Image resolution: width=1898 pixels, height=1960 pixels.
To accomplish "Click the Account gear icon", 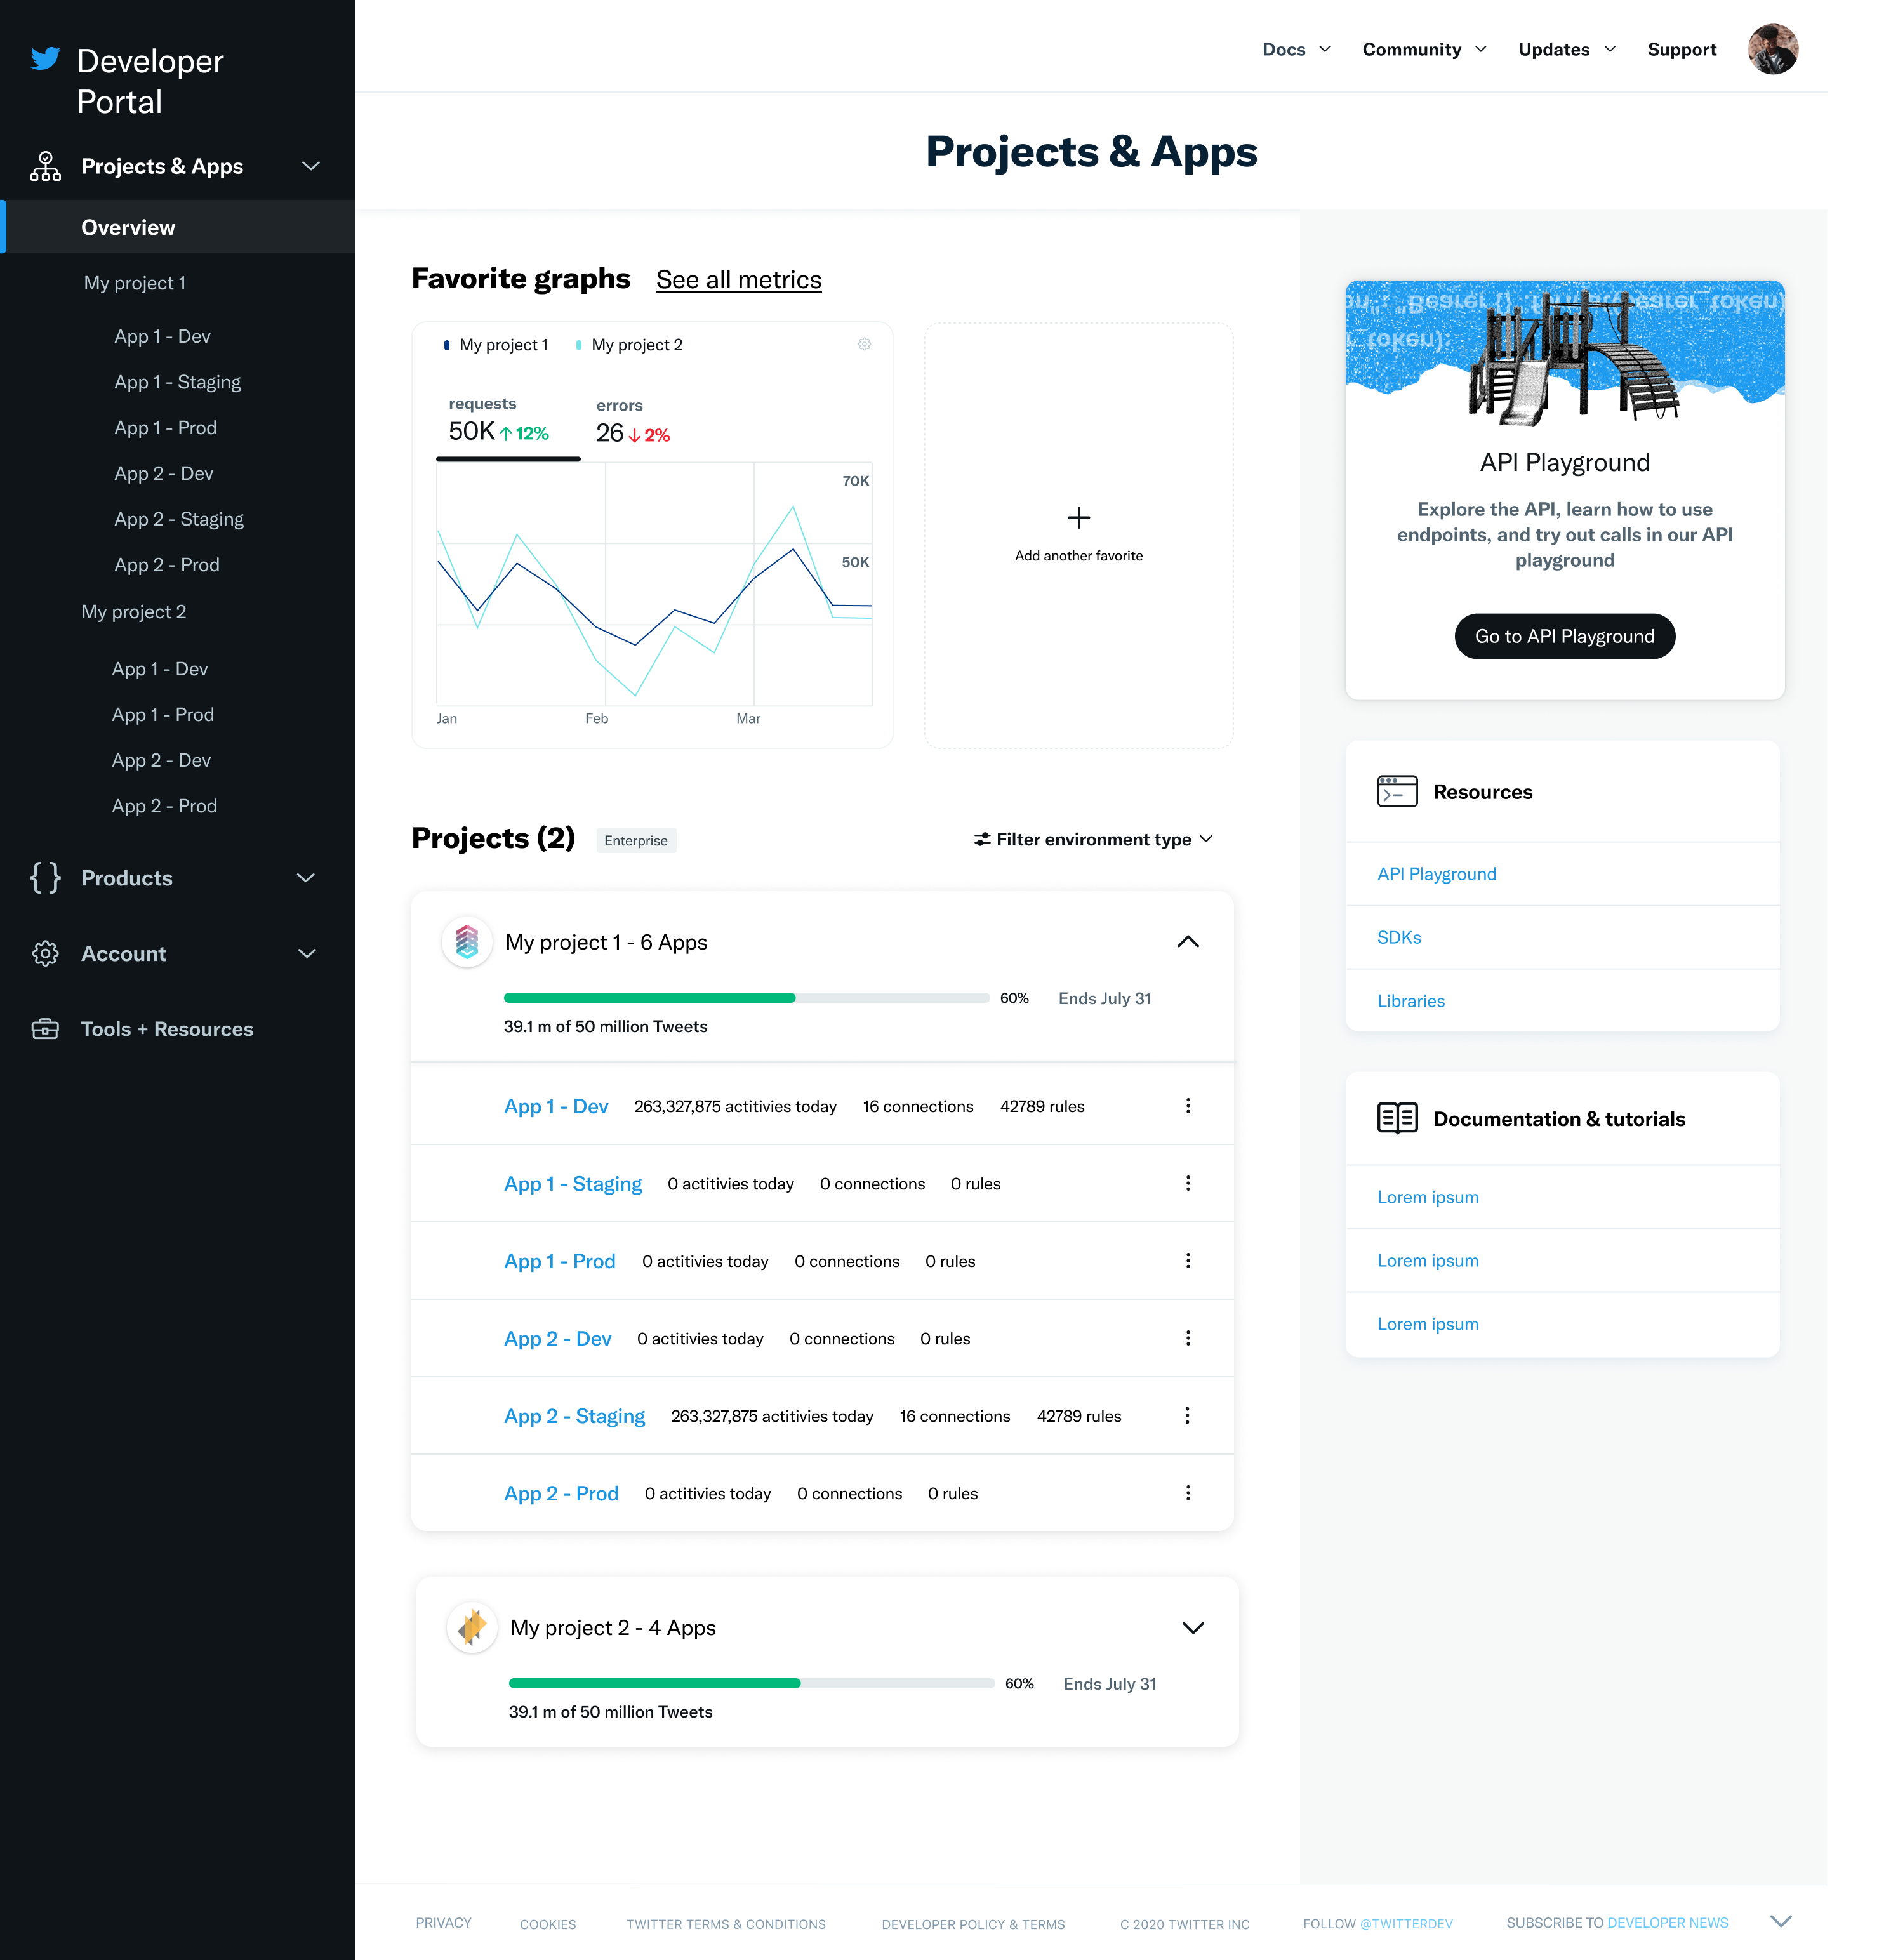I will 45,953.
